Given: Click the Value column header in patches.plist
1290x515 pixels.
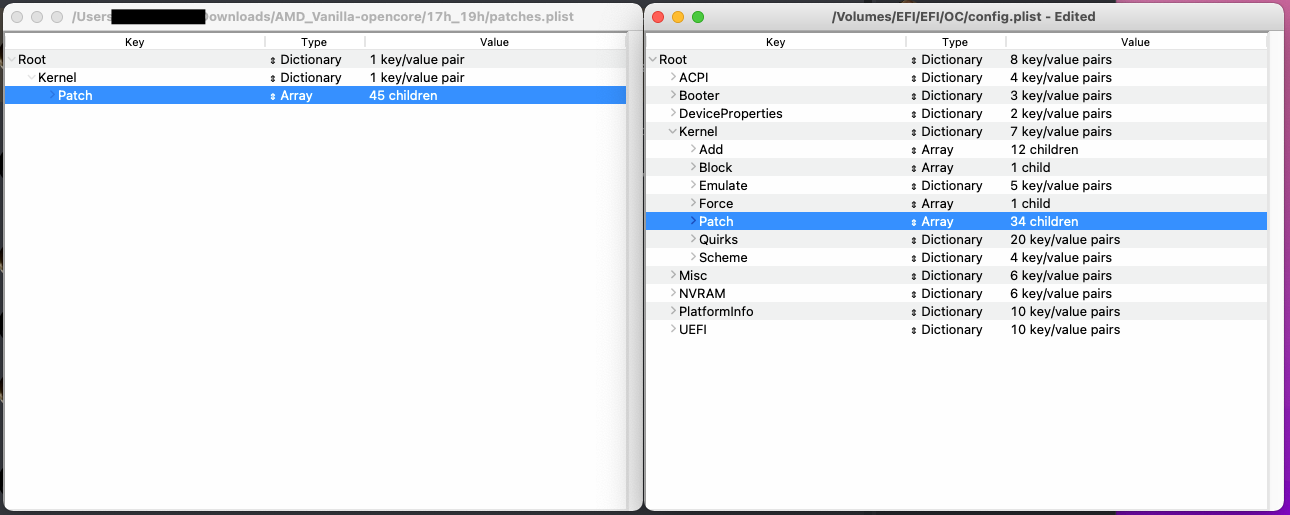Looking at the screenshot, I should (494, 42).
